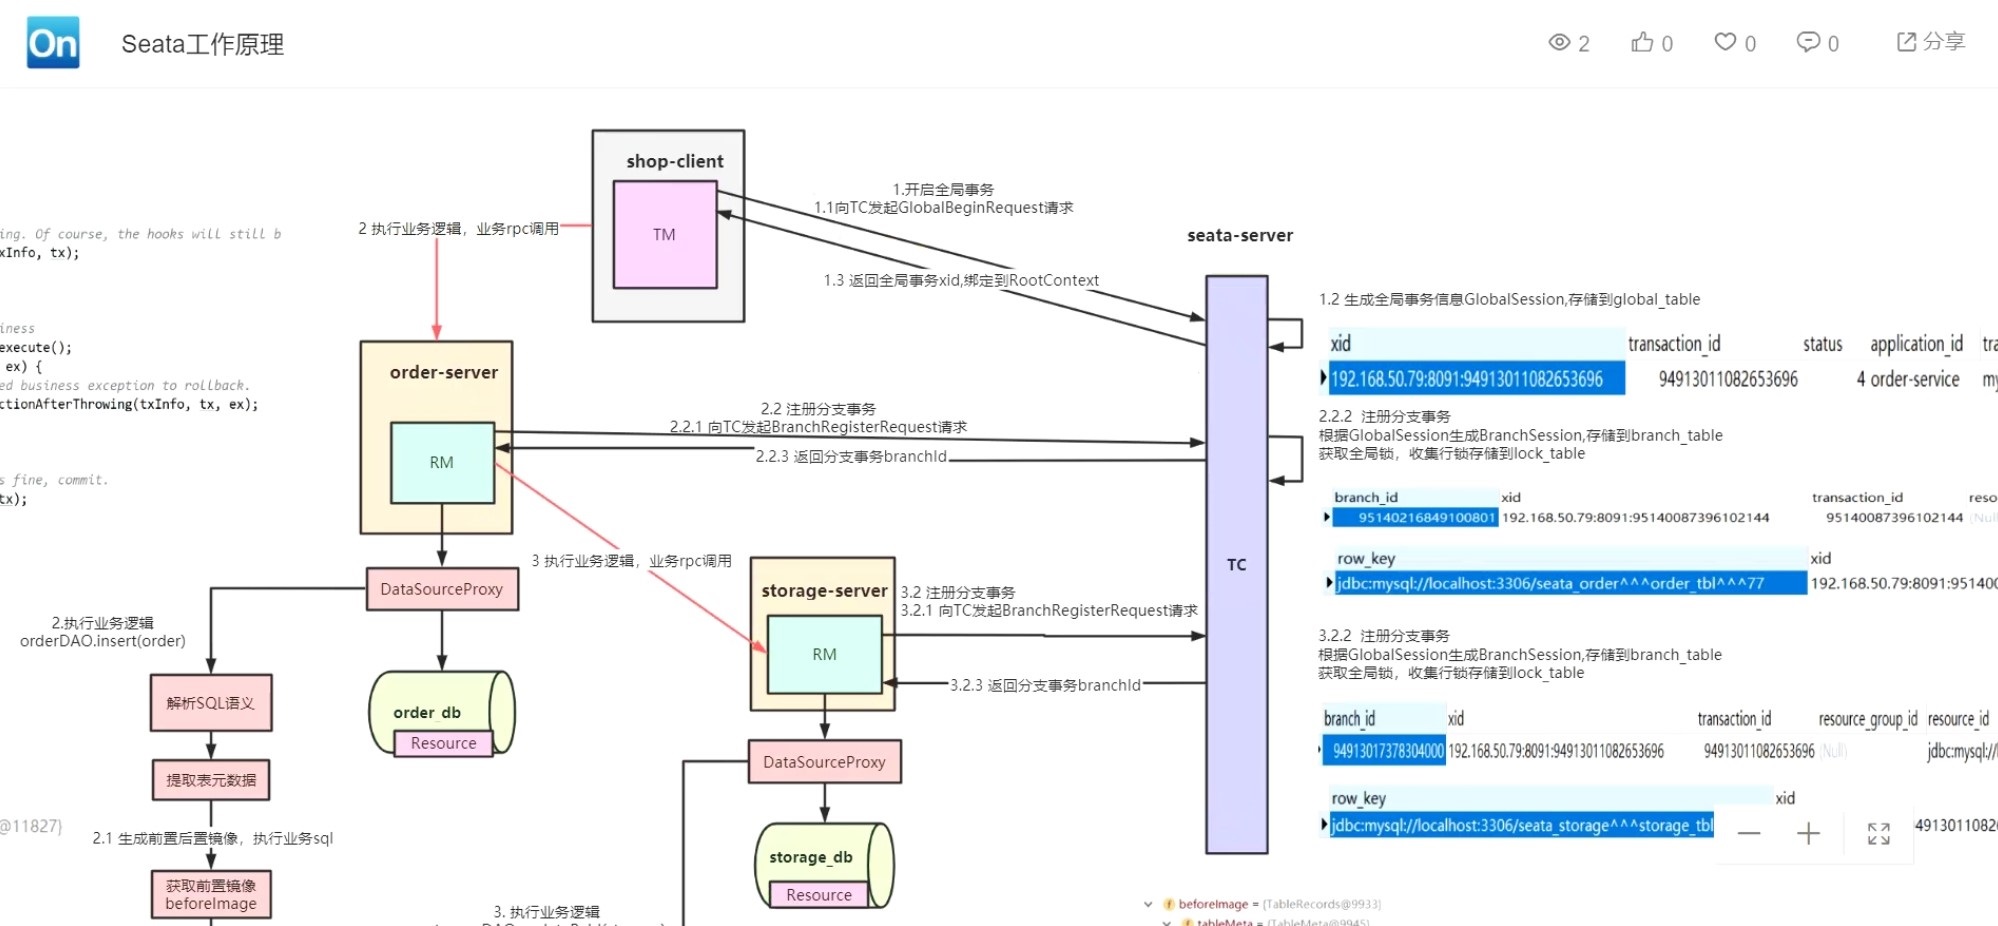Click the storage-server label
This screenshot has height=926, width=1998.
824,591
